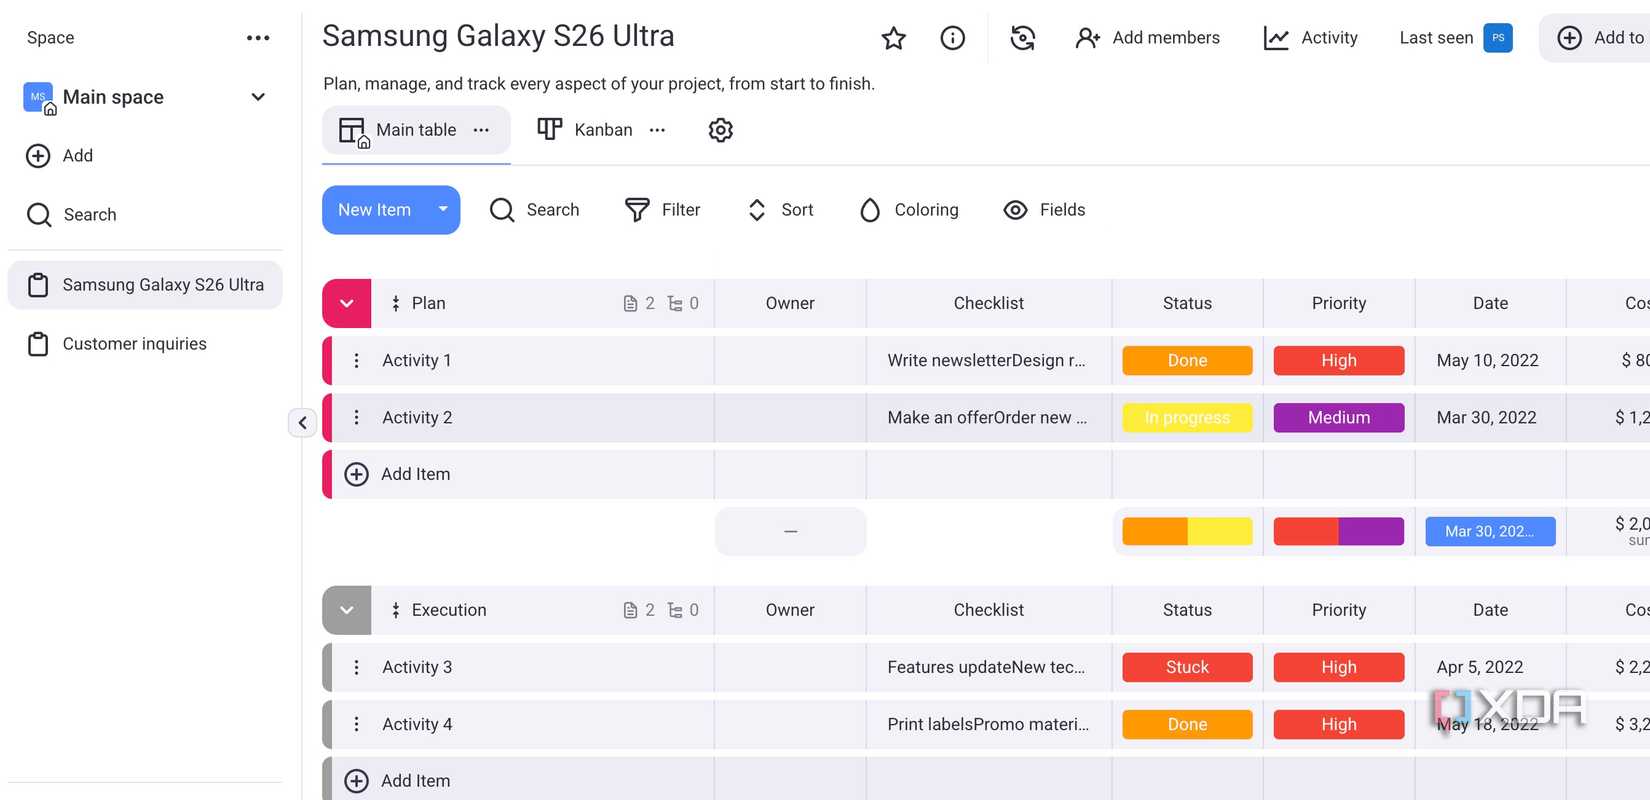Click the Plan group document count icon

[x=630, y=303]
